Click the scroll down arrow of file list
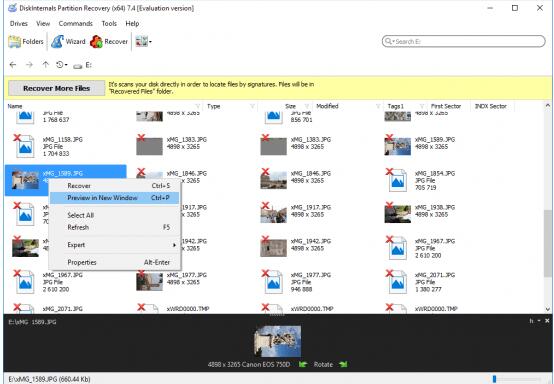The height and width of the screenshot is (384, 554). 548,309
